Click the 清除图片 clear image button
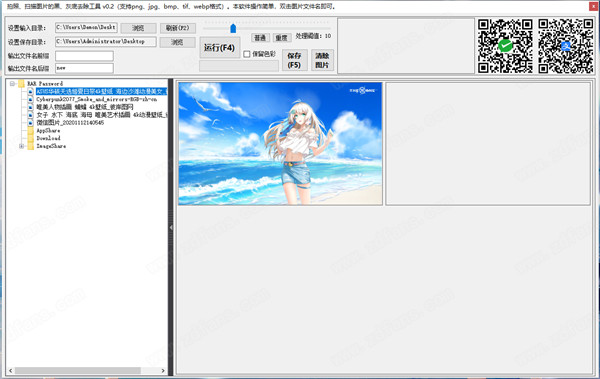 tap(322, 60)
